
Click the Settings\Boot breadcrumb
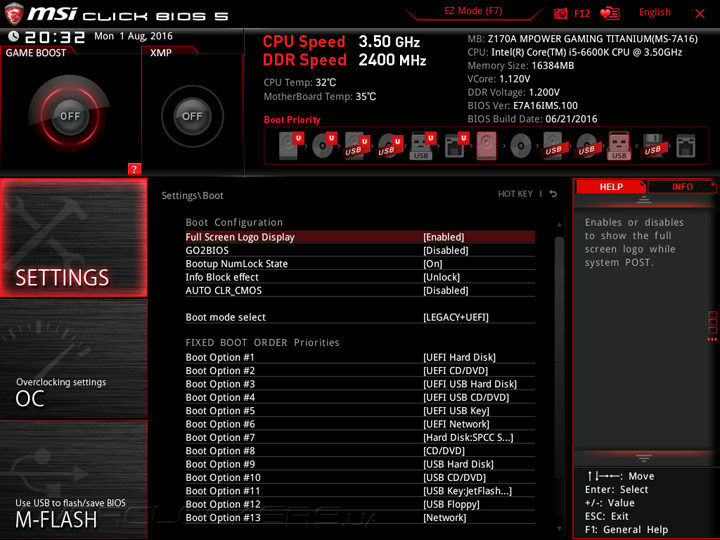point(192,196)
